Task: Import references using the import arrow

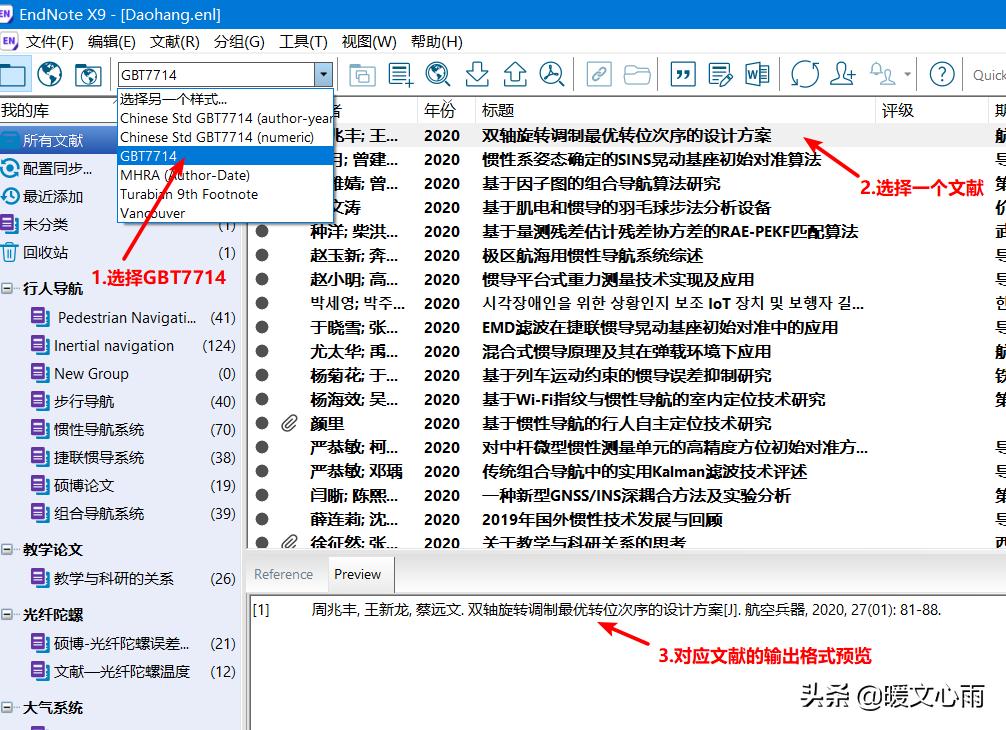Action: 476,75
